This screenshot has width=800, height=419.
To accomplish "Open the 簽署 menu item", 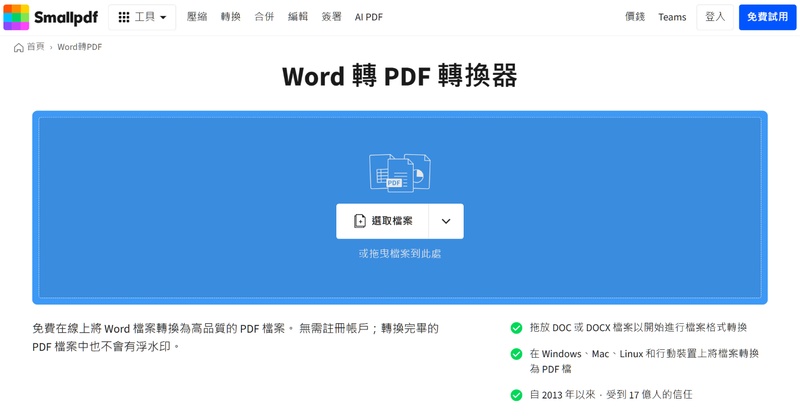I will coord(331,17).
